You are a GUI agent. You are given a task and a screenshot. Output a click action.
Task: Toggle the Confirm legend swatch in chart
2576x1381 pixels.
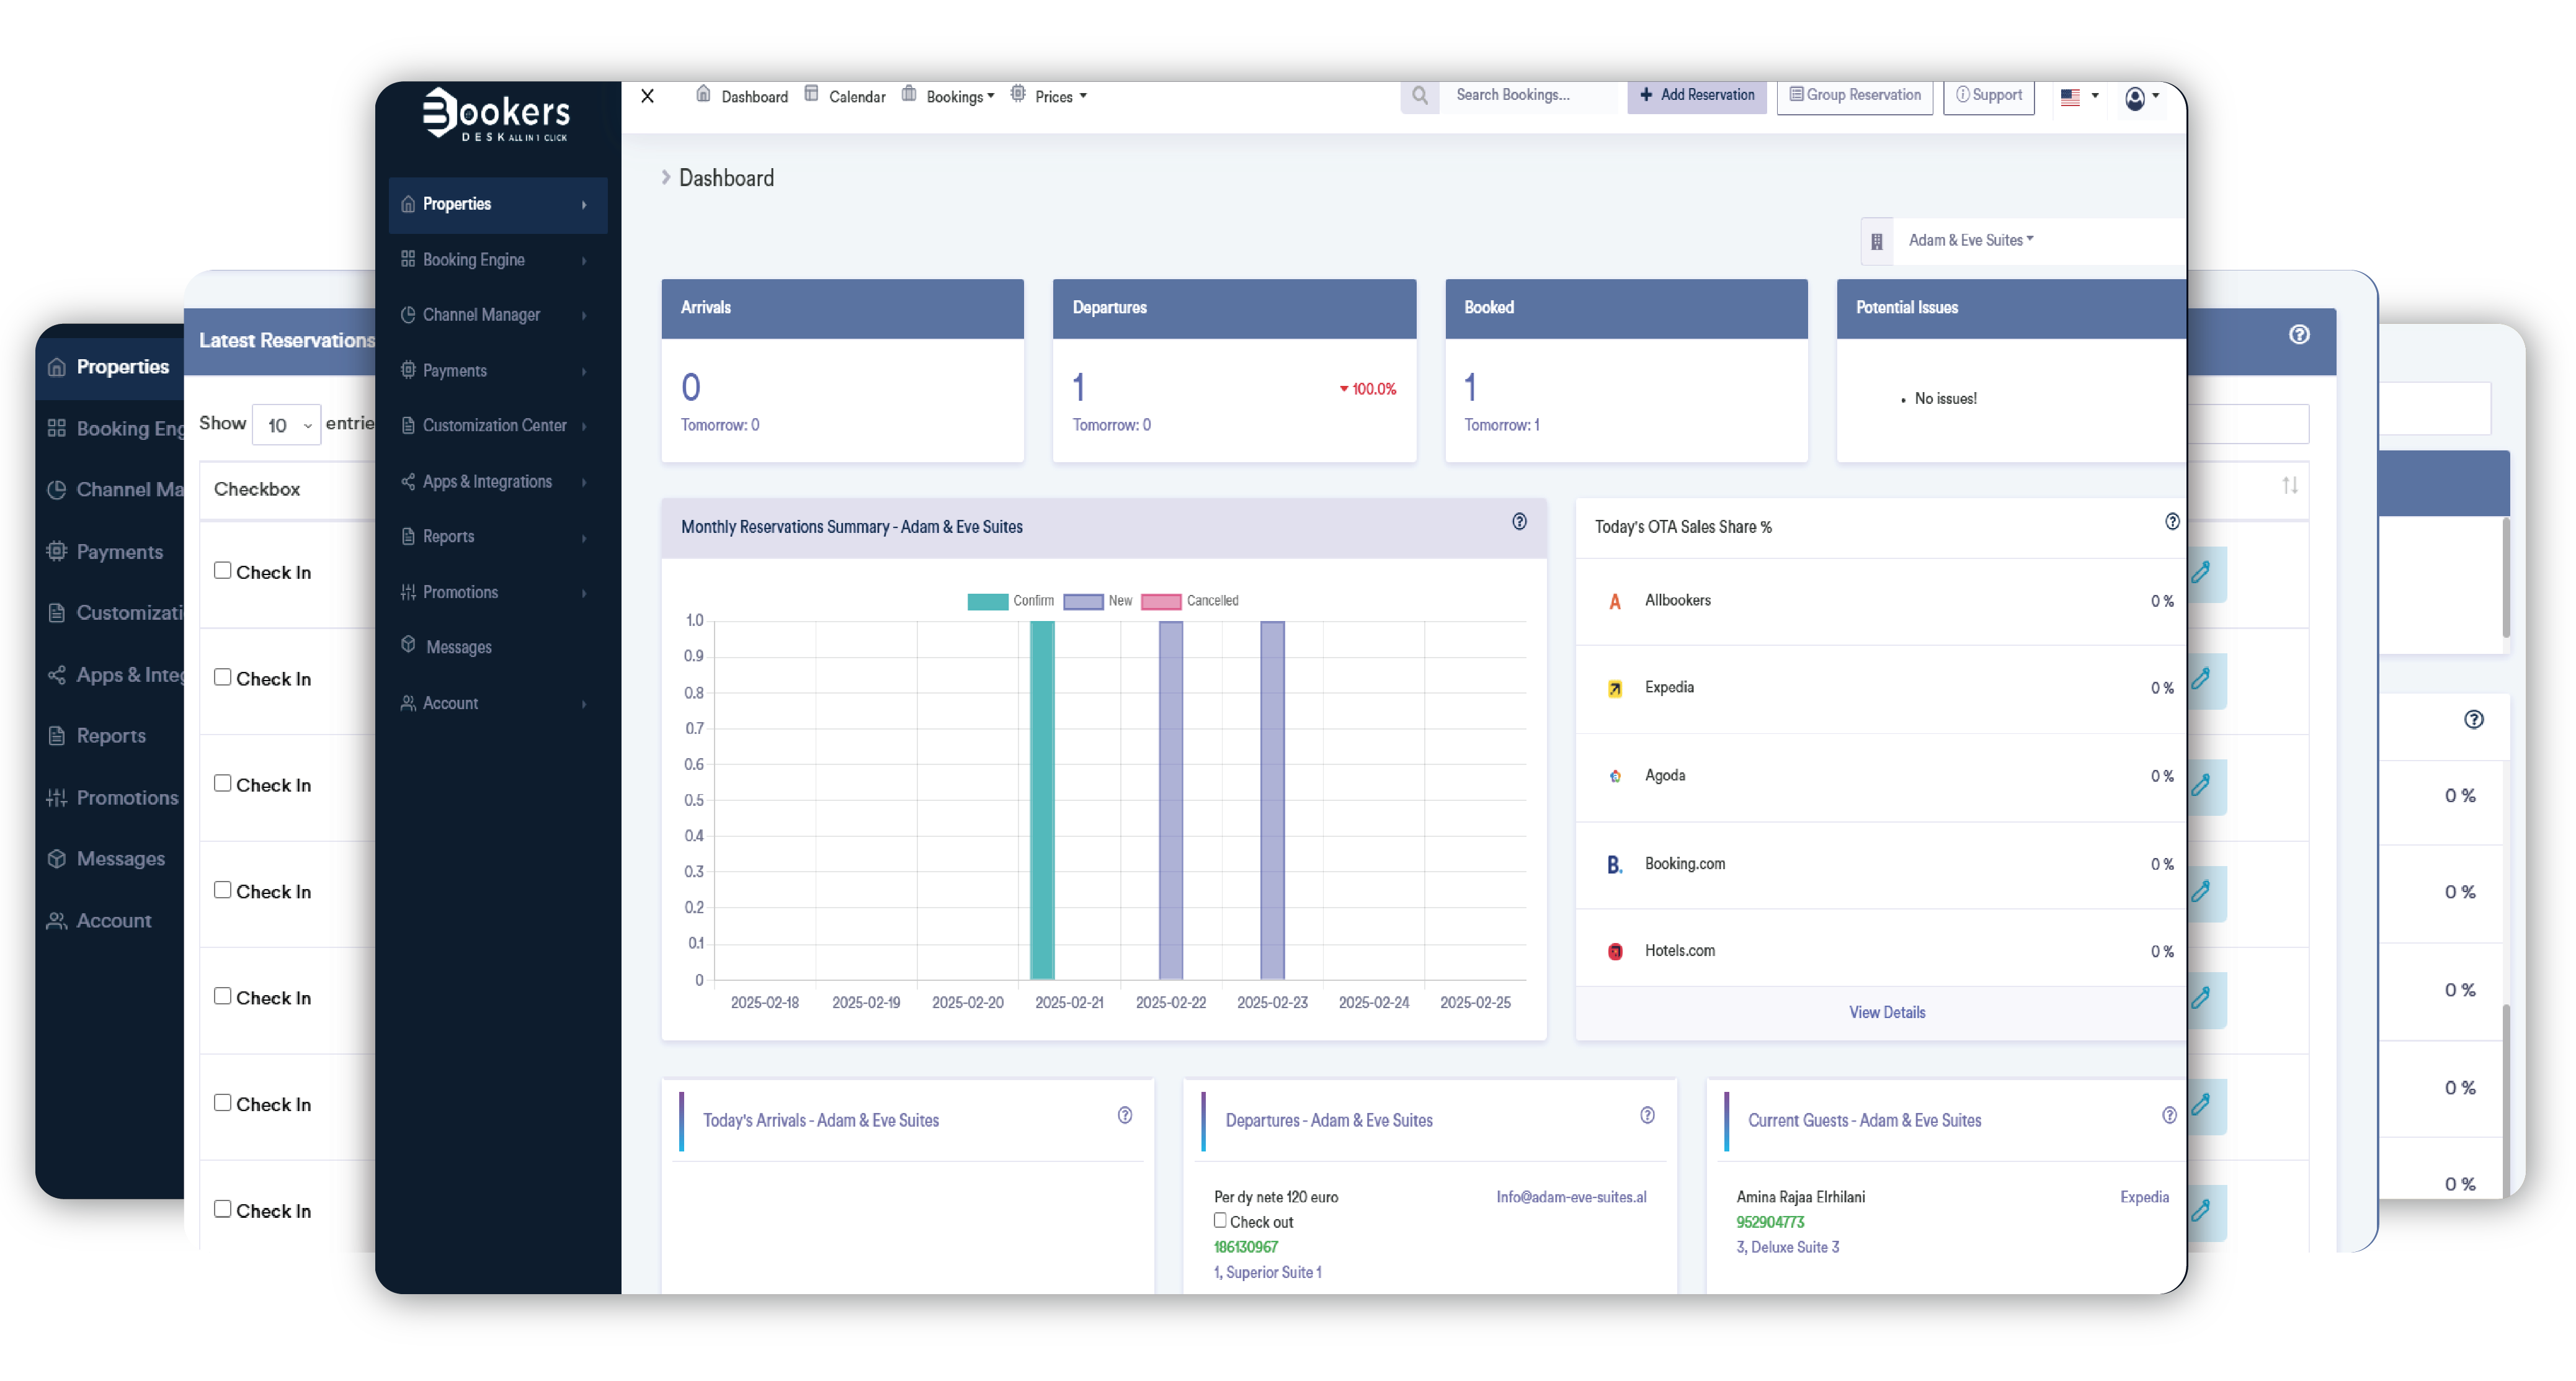987,601
